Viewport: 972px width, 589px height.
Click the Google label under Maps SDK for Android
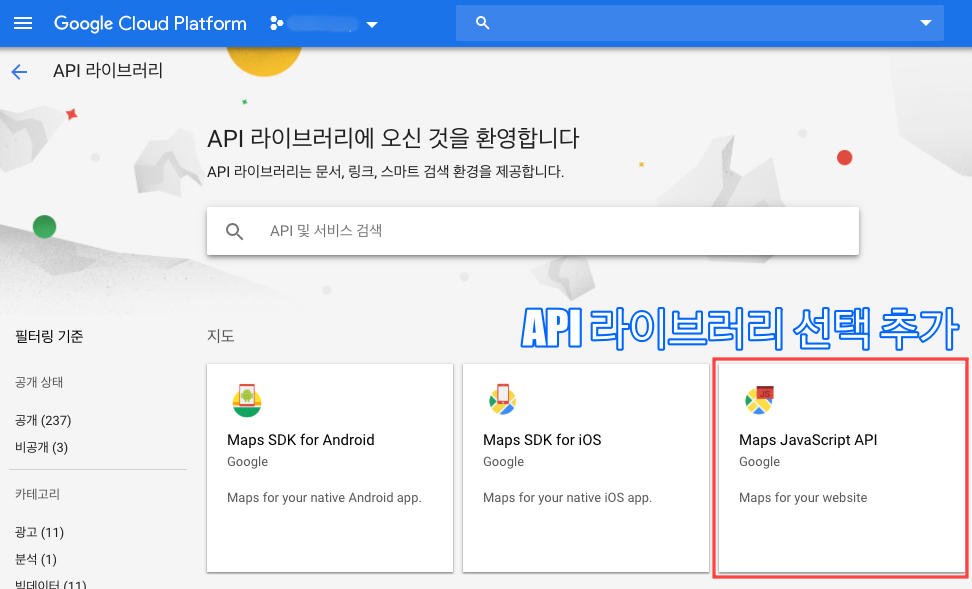tap(247, 462)
